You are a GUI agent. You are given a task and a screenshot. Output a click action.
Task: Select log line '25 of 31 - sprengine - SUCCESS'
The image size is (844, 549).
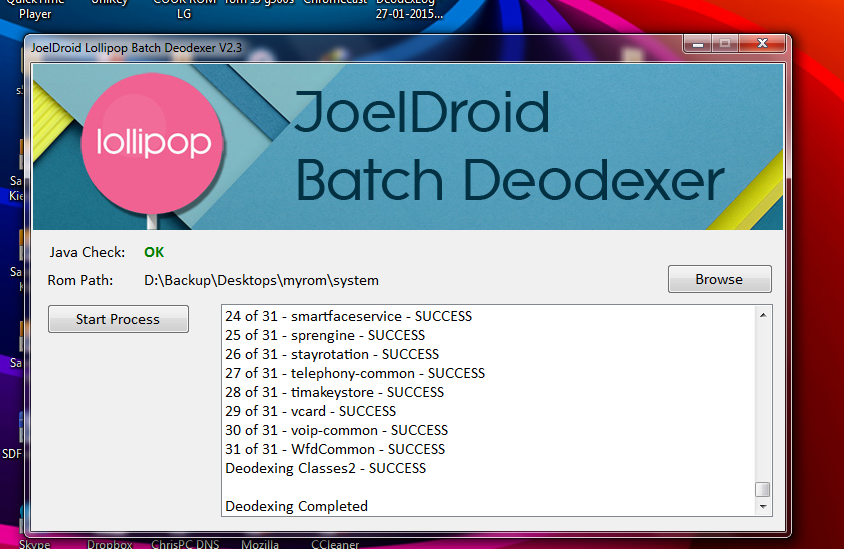point(325,335)
